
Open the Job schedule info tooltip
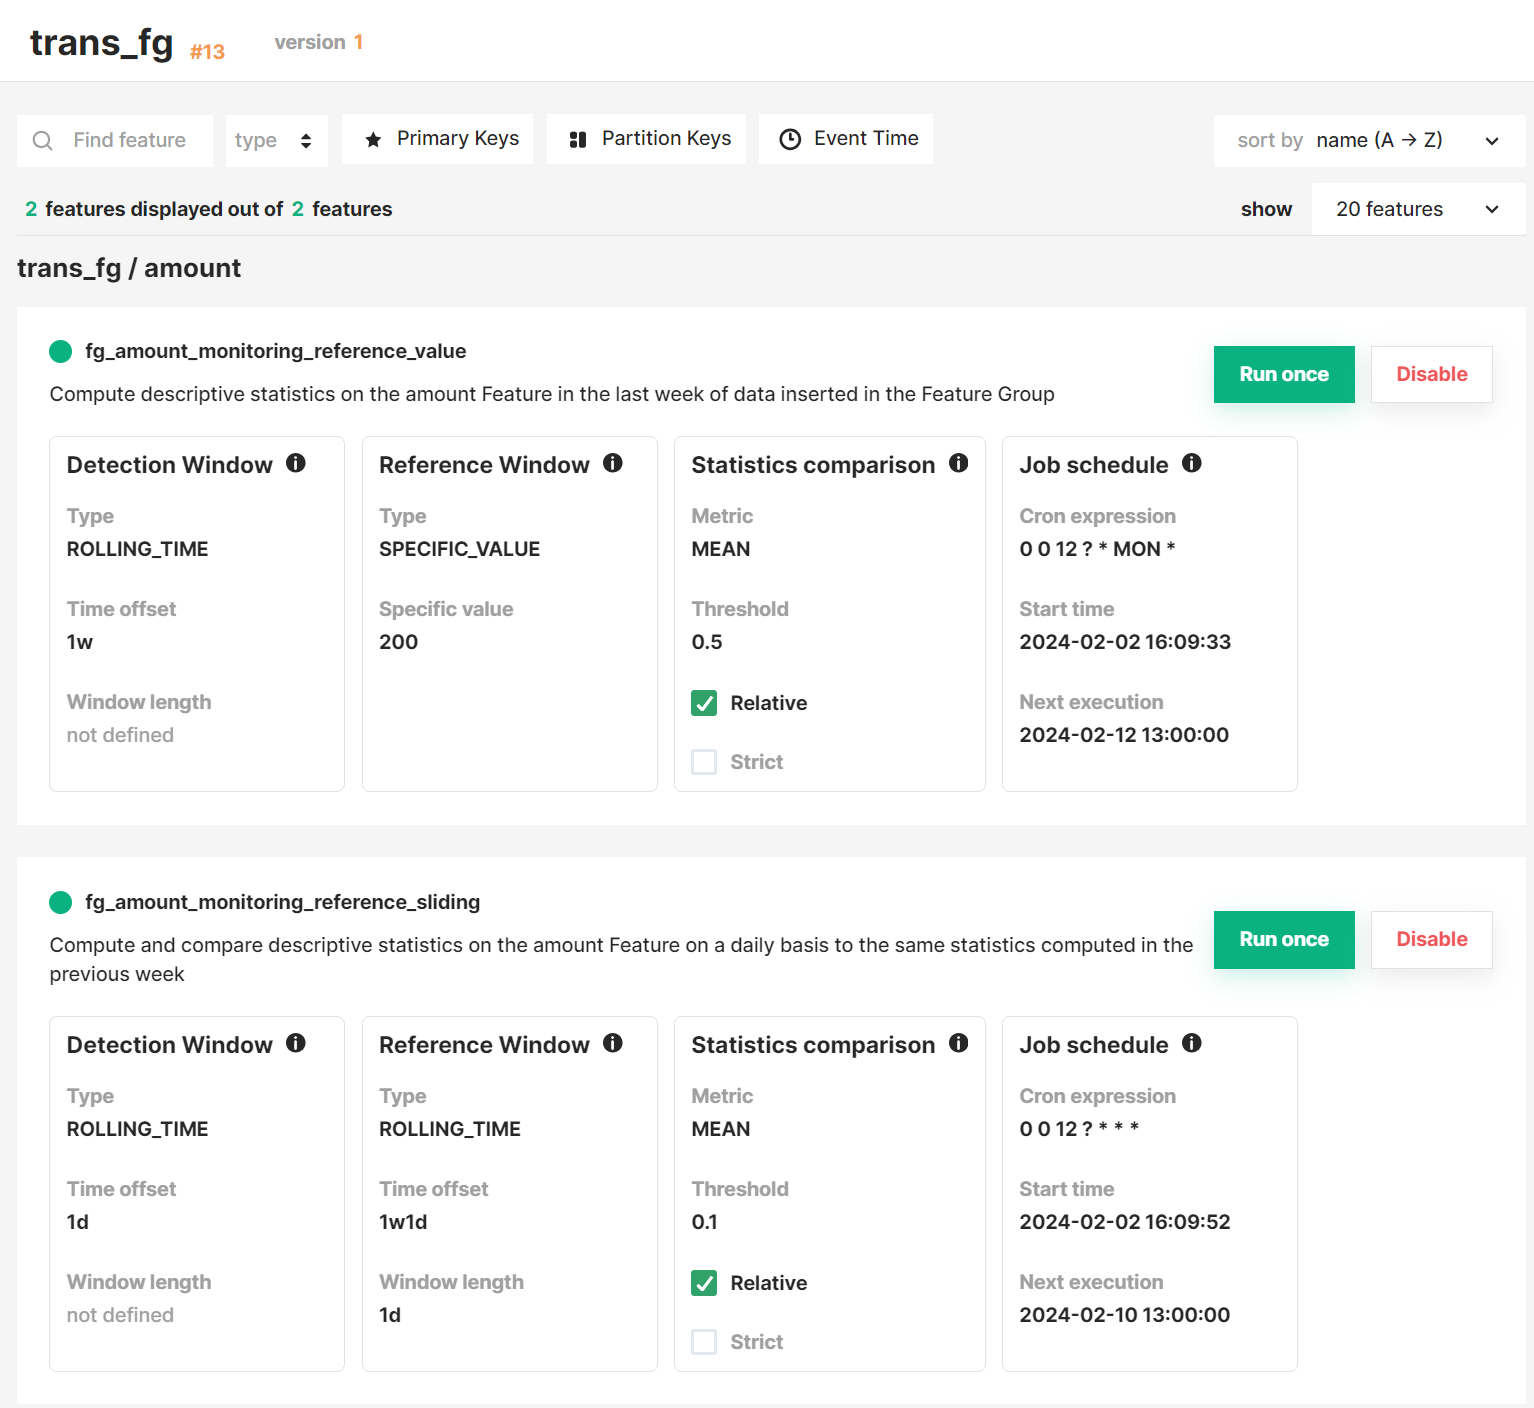pos(1192,463)
